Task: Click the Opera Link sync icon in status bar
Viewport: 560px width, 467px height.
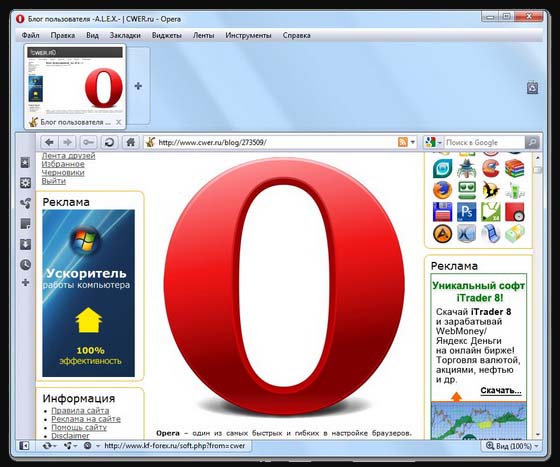Action: [x=47, y=446]
